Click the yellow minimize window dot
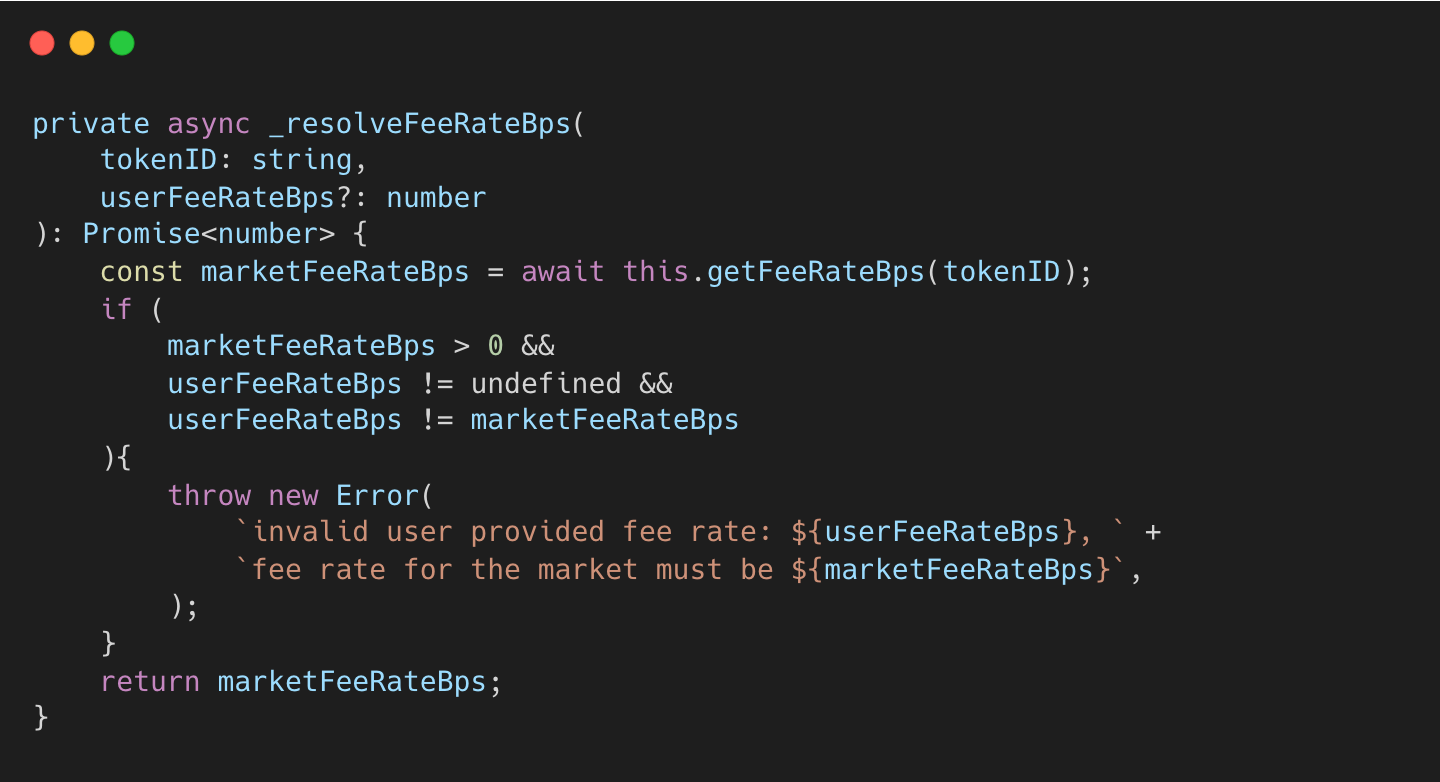The width and height of the screenshot is (1440, 782). (82, 43)
